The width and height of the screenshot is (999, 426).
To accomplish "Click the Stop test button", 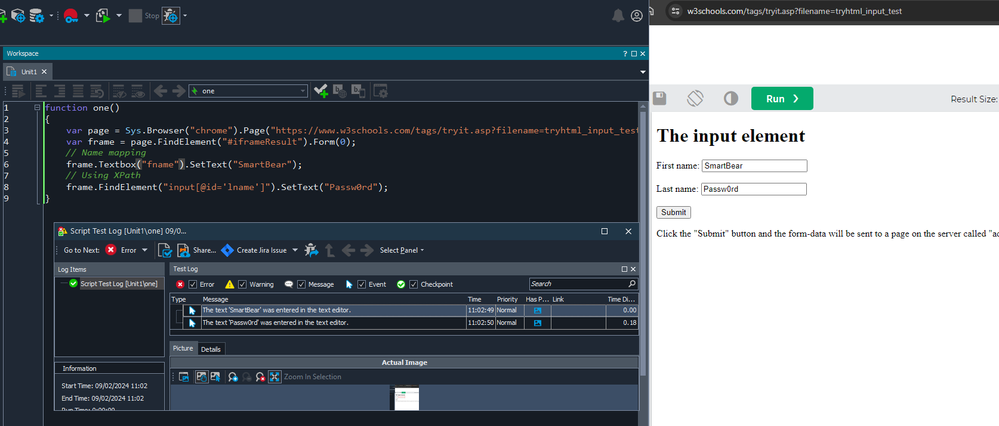I will 135,16.
